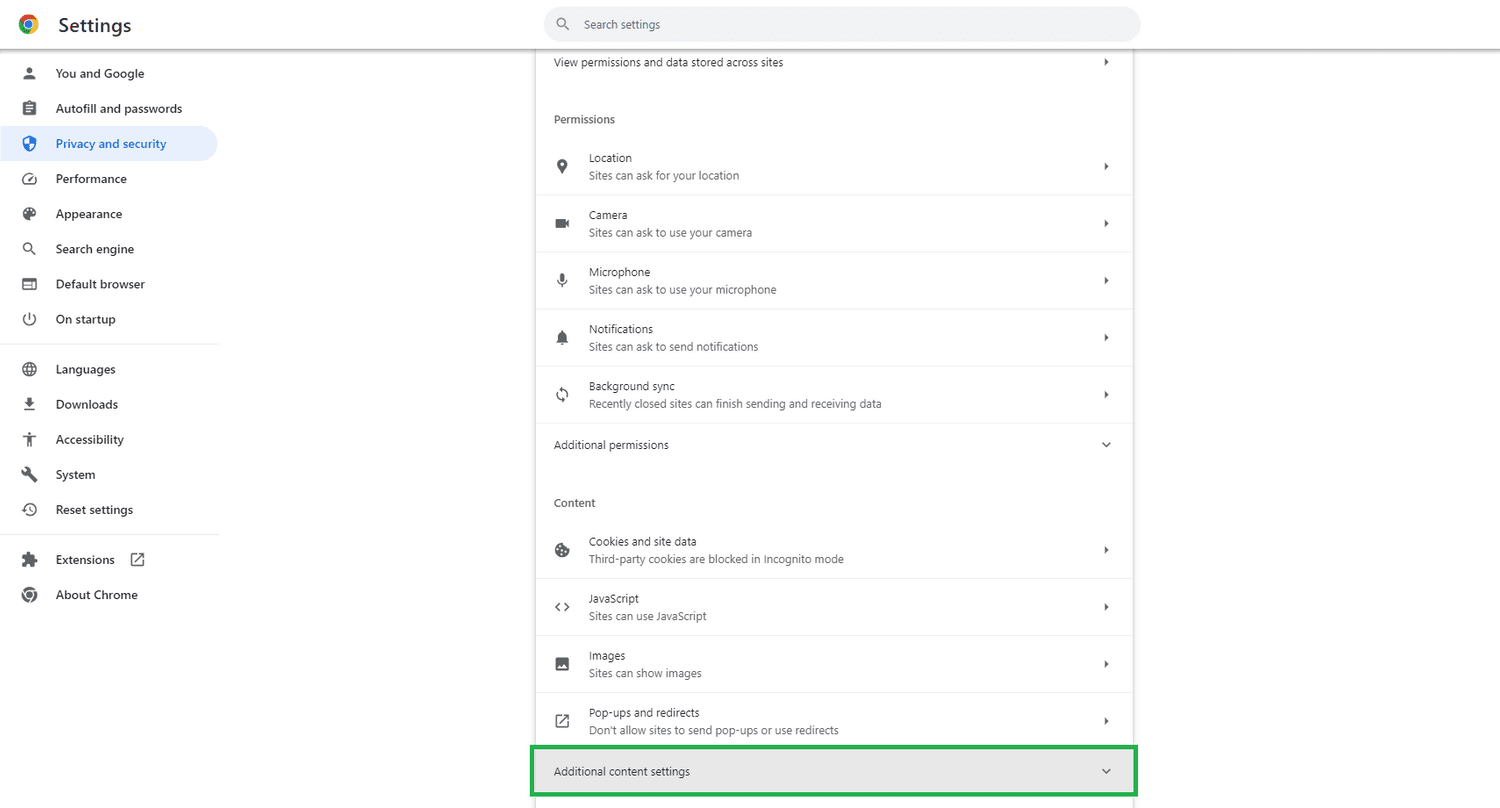Click the Pop-ups and redirects icon

click(x=562, y=721)
